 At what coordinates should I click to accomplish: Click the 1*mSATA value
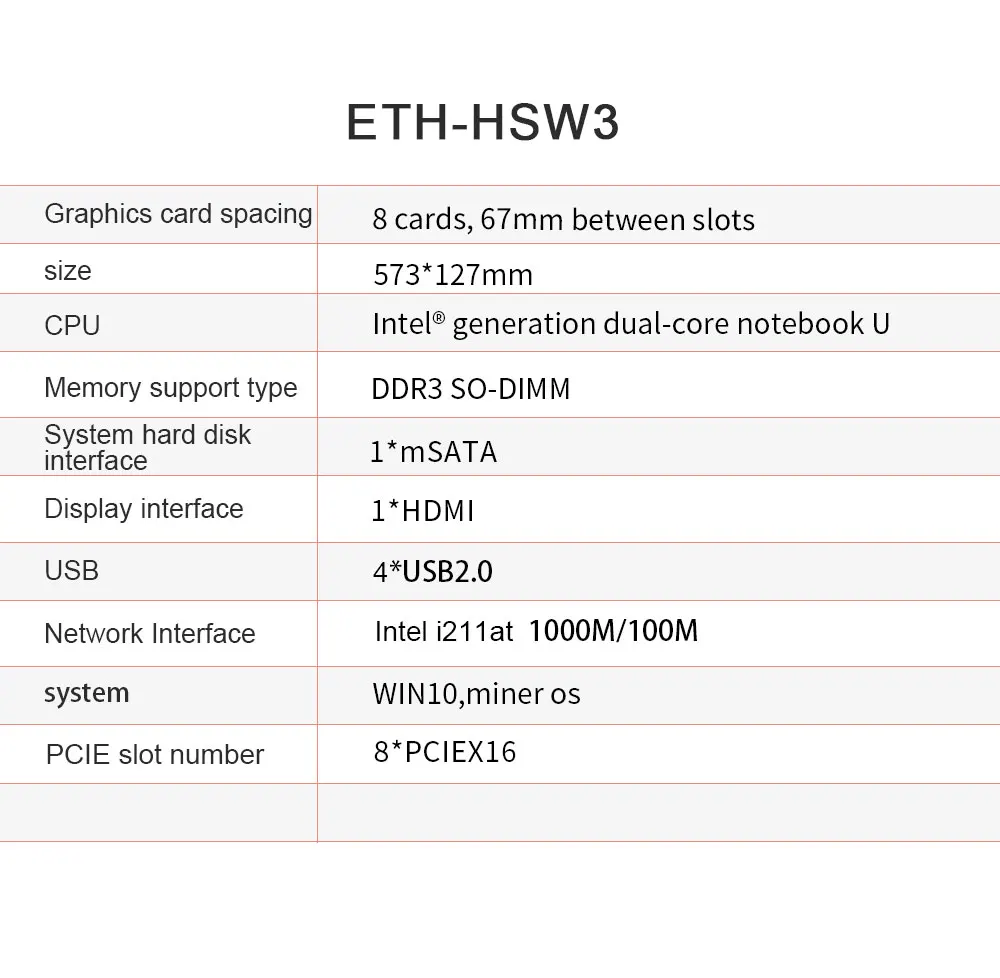pyautogui.click(x=434, y=452)
